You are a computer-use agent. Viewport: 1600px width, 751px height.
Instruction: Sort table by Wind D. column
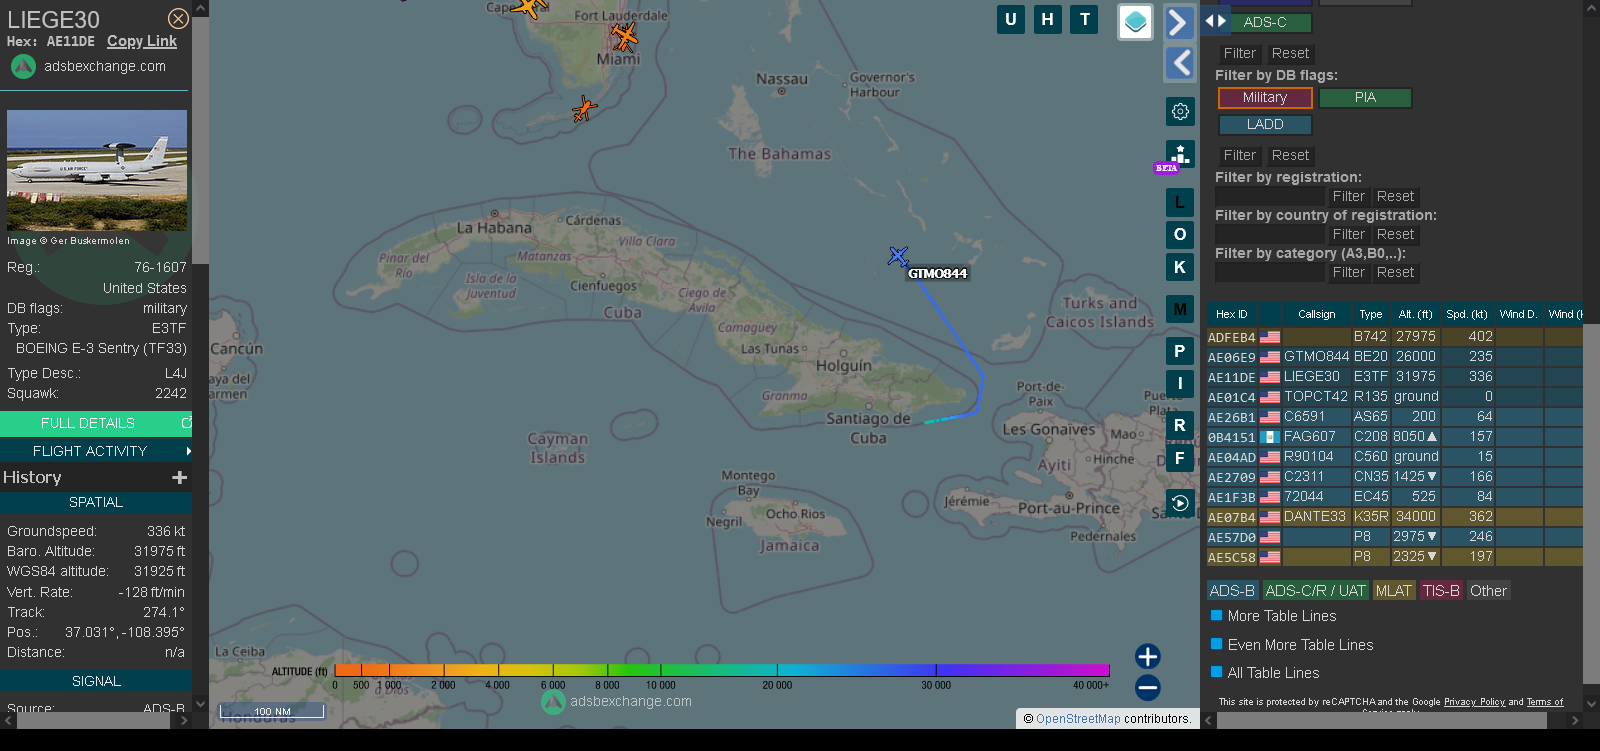(x=1518, y=314)
